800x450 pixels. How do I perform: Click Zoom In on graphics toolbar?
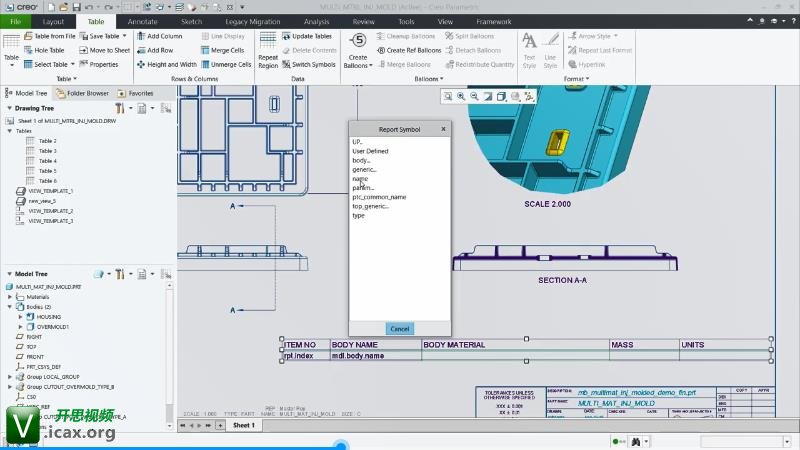pos(460,96)
